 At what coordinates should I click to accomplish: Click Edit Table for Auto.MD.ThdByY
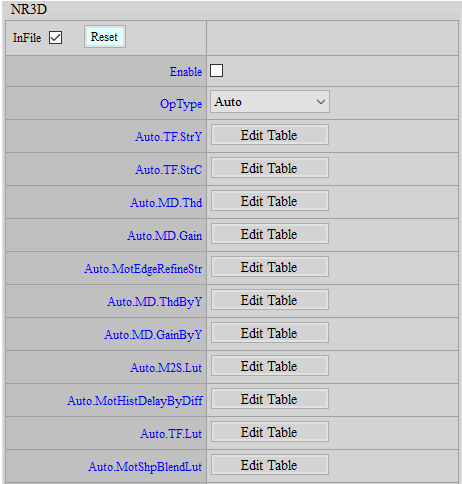pos(270,300)
